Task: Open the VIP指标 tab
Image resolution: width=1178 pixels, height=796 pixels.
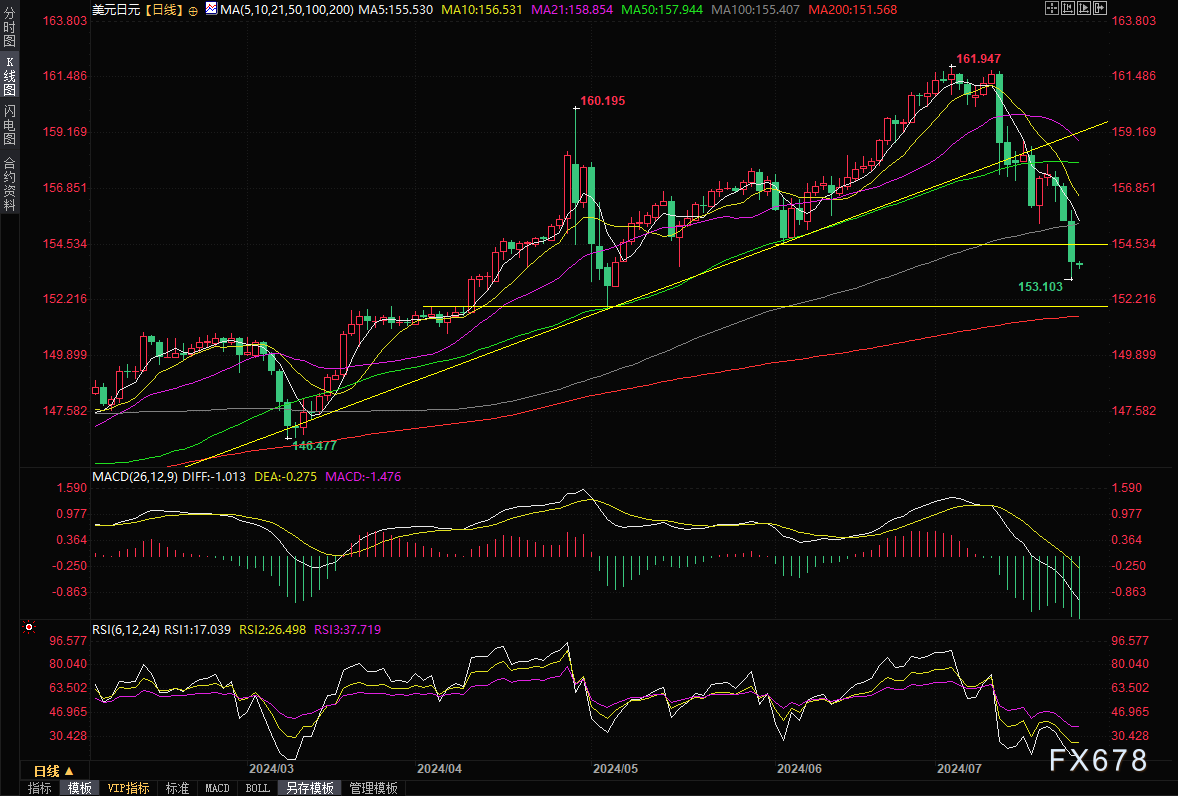Action: coord(128,788)
